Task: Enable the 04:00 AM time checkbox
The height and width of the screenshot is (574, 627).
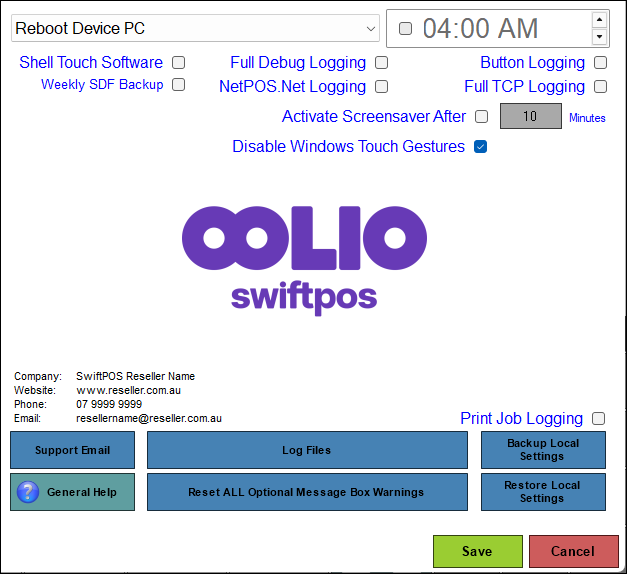Action: click(x=405, y=28)
